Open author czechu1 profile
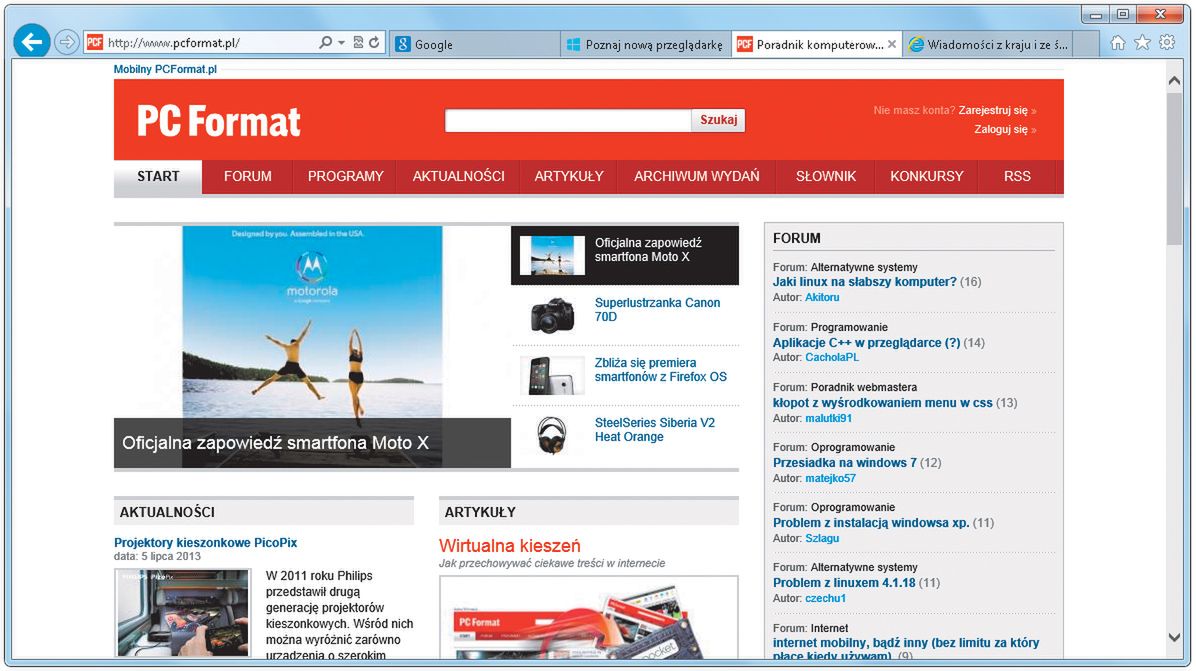The width and height of the screenshot is (1196, 671). pyautogui.click(x=825, y=599)
